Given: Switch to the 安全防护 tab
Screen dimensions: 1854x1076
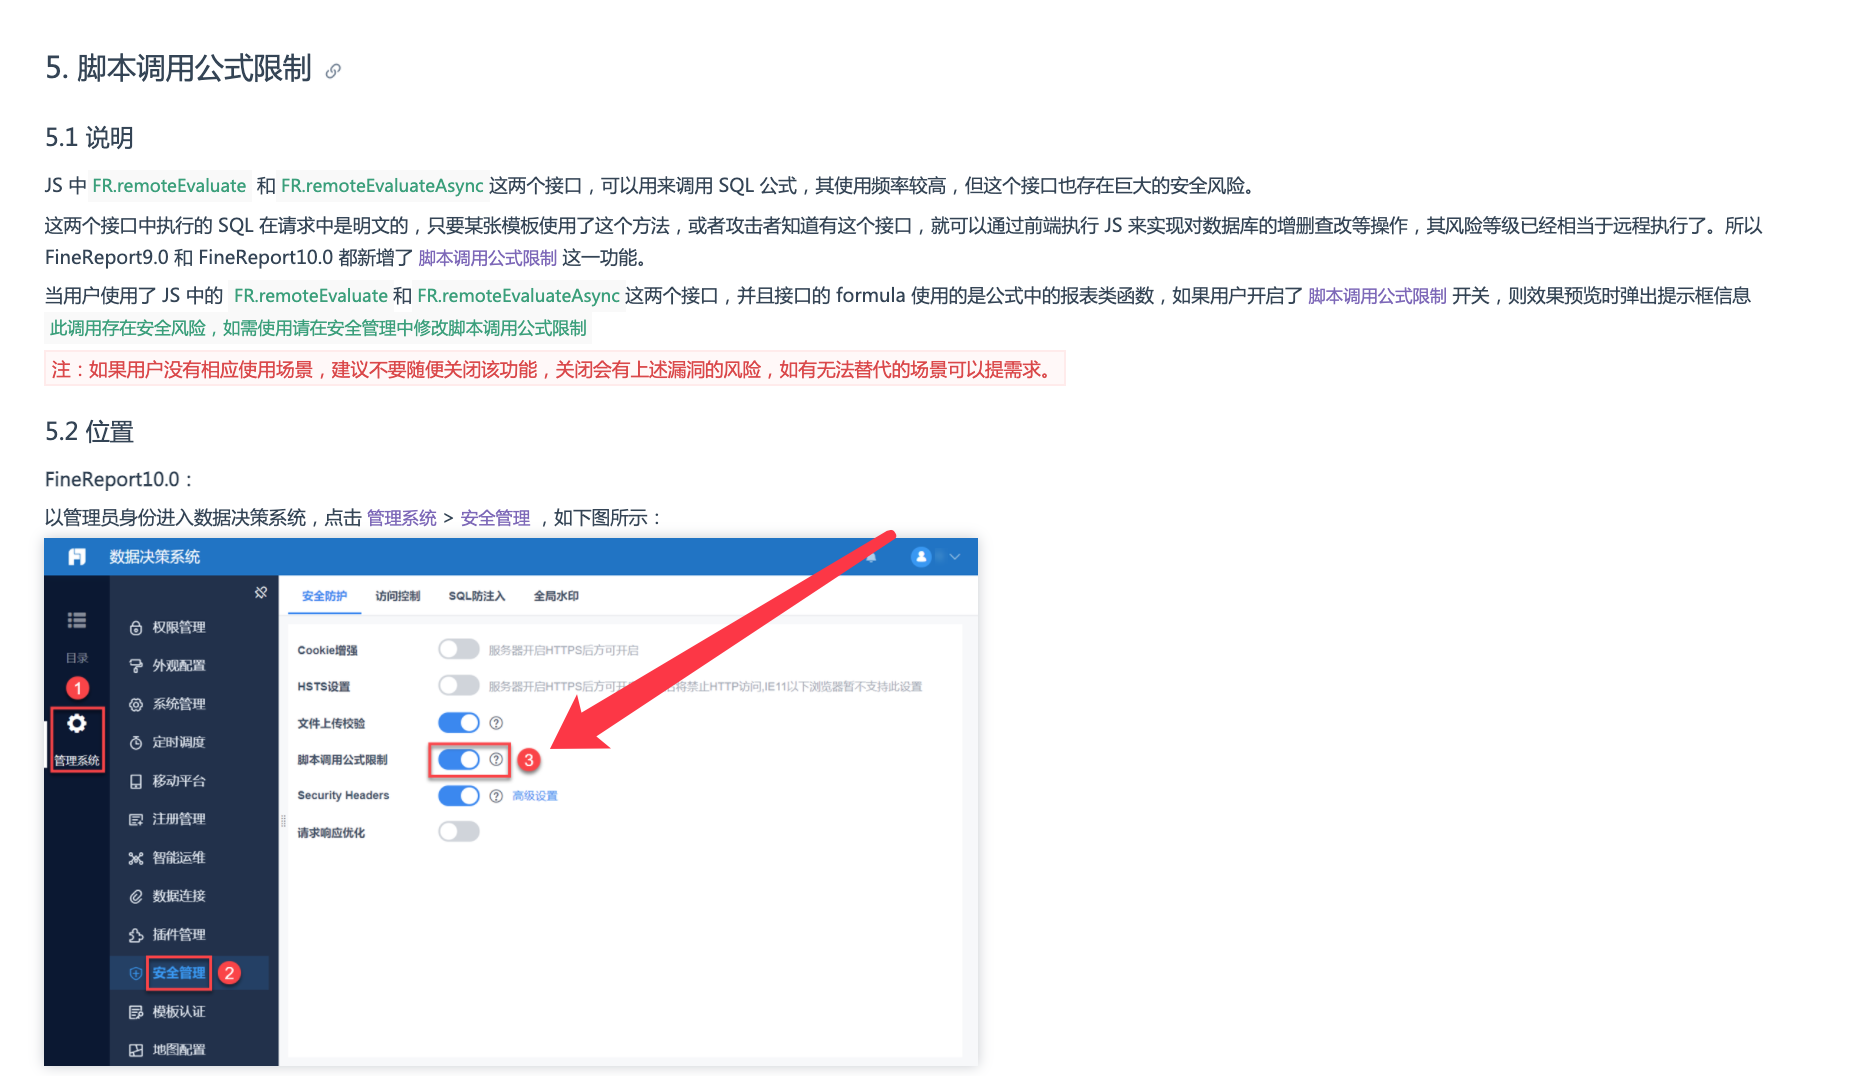Looking at the screenshot, I should (x=324, y=596).
